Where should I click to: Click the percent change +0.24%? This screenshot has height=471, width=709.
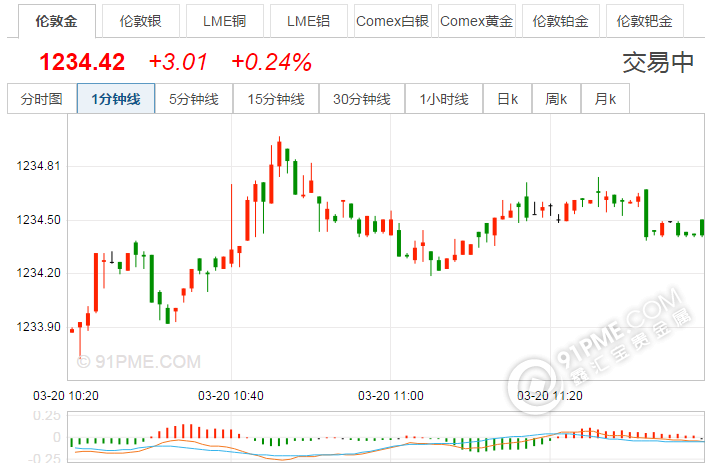tap(271, 62)
